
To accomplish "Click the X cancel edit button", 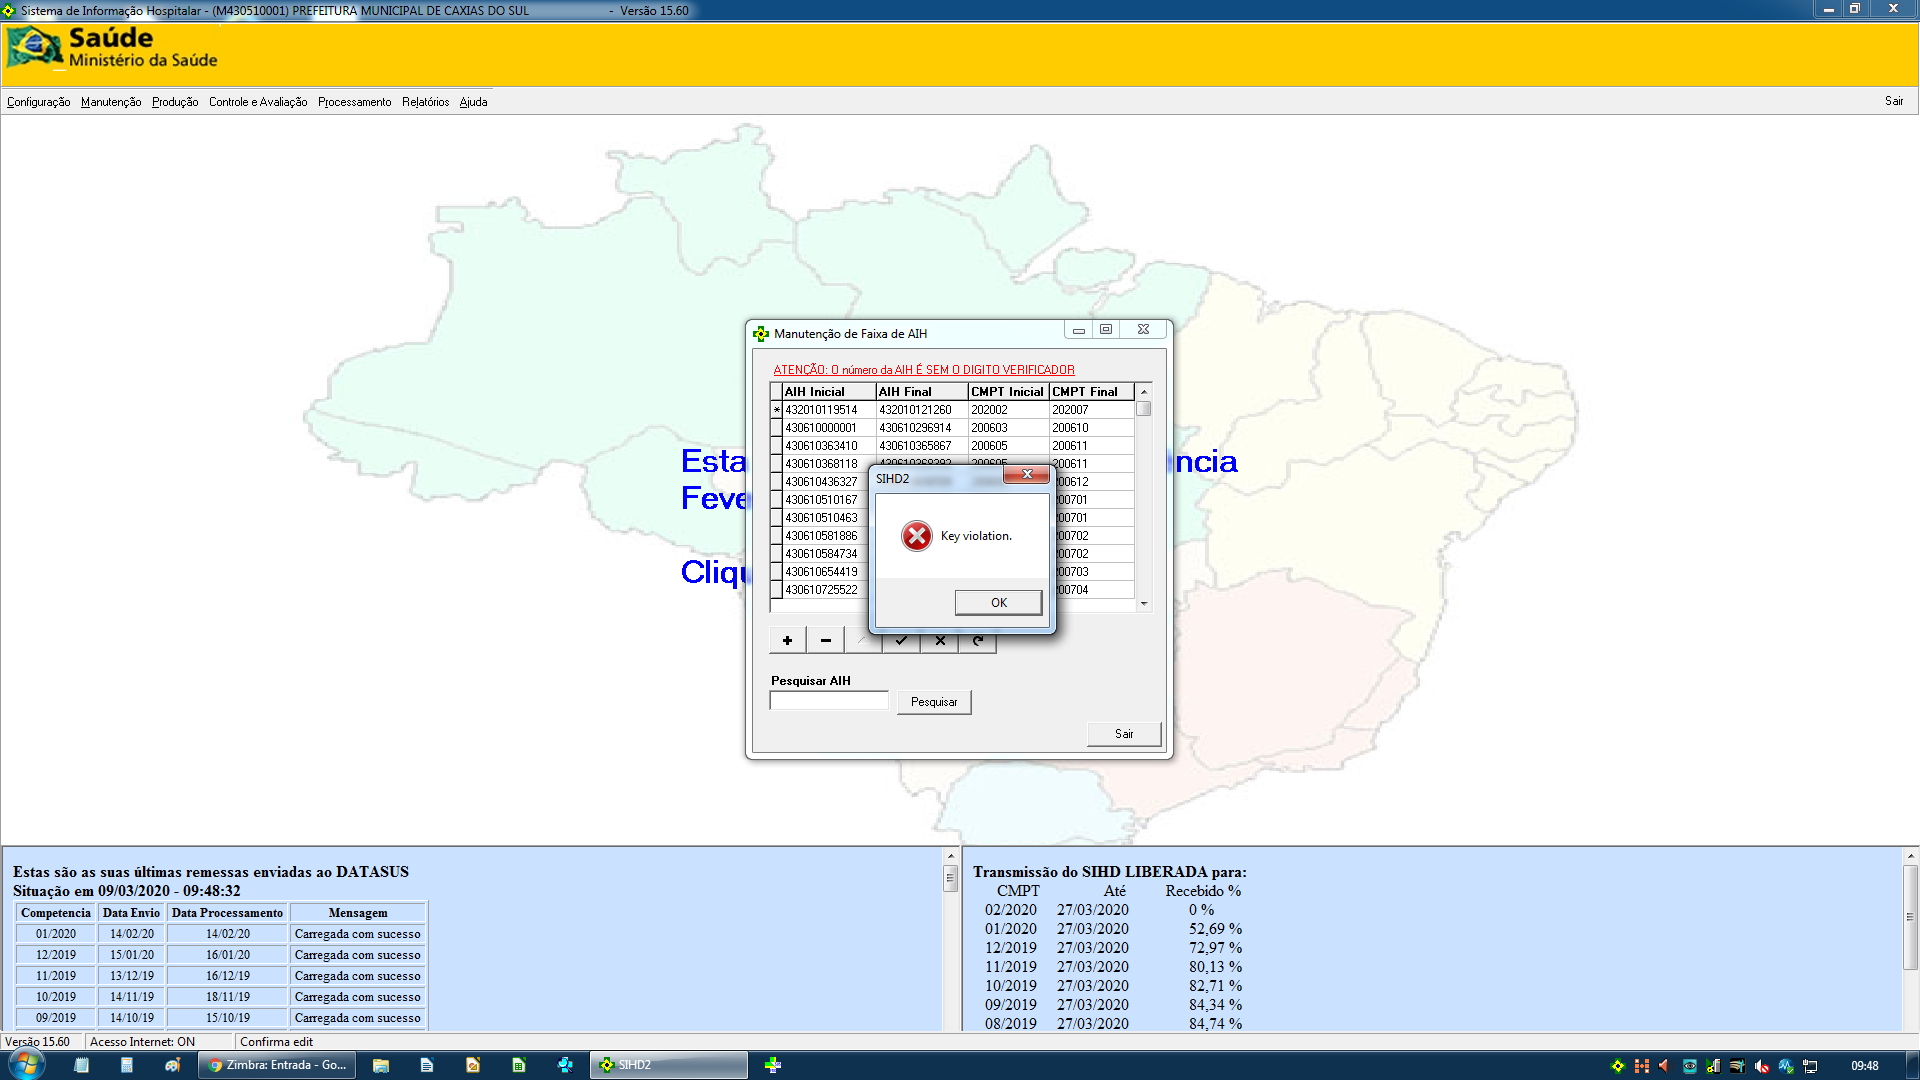I will click(x=940, y=642).
